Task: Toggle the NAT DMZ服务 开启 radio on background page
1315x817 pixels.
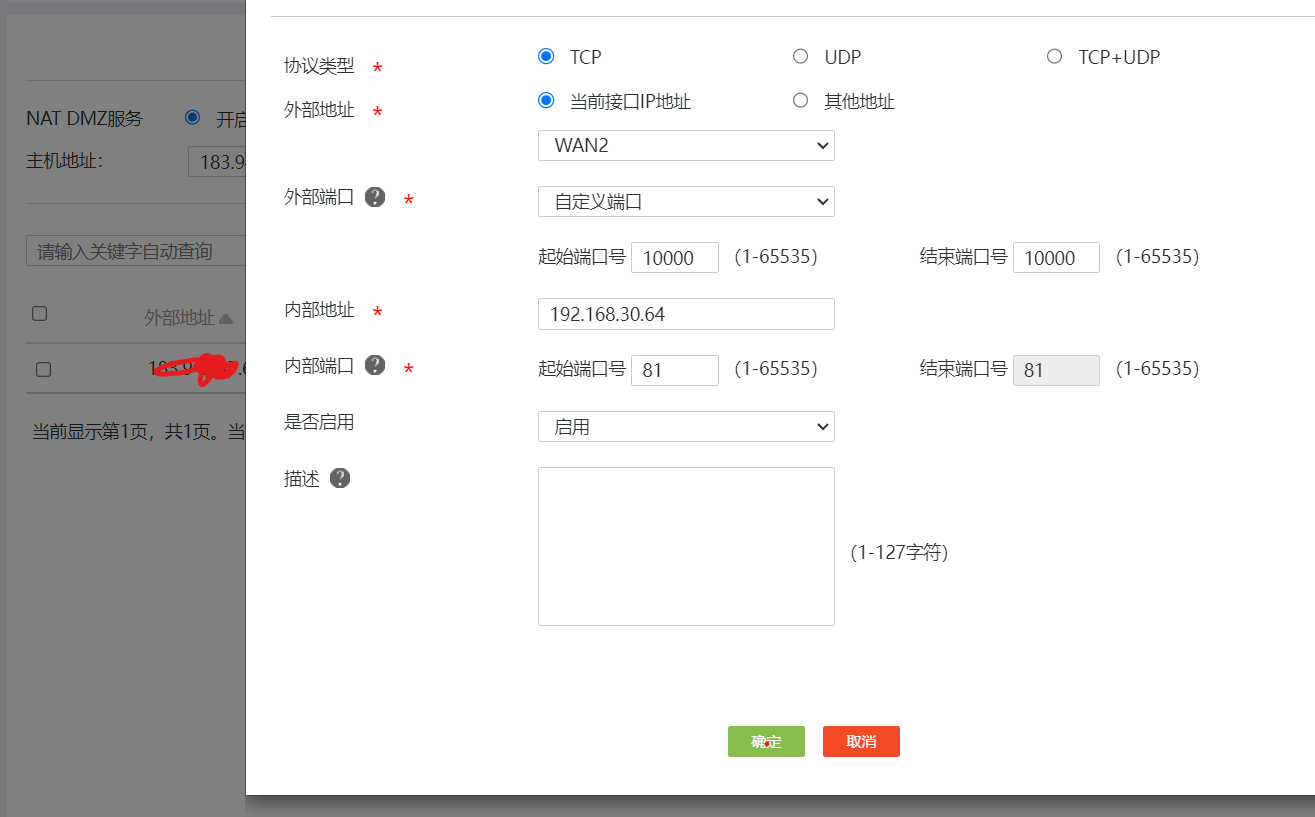Action: click(x=193, y=118)
